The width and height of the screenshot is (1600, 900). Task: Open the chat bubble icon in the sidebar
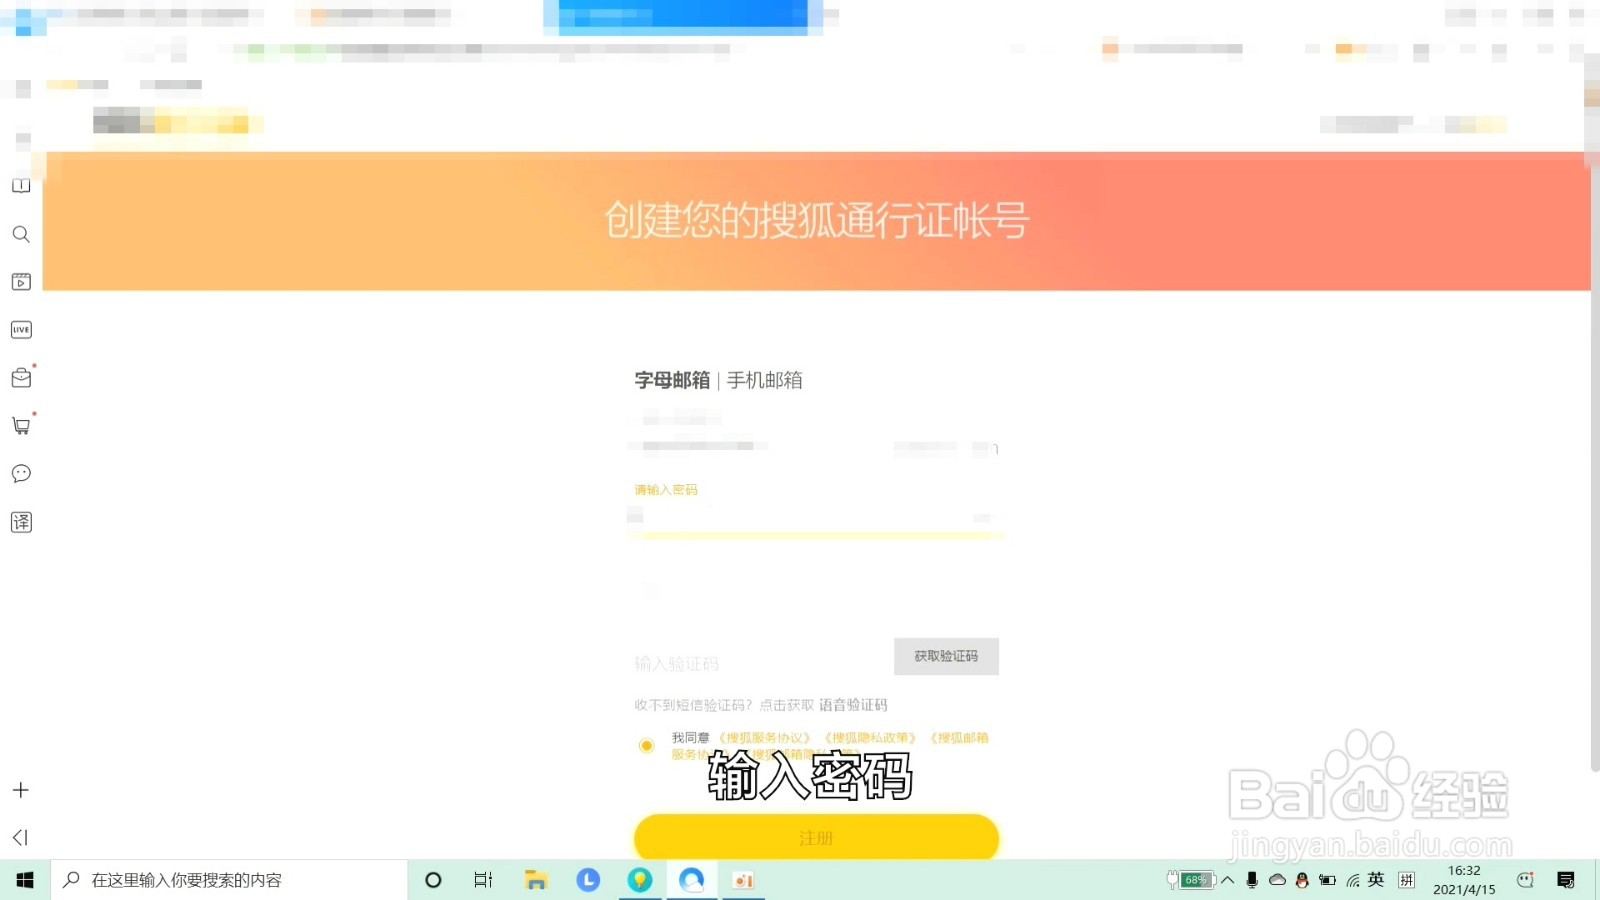21,473
